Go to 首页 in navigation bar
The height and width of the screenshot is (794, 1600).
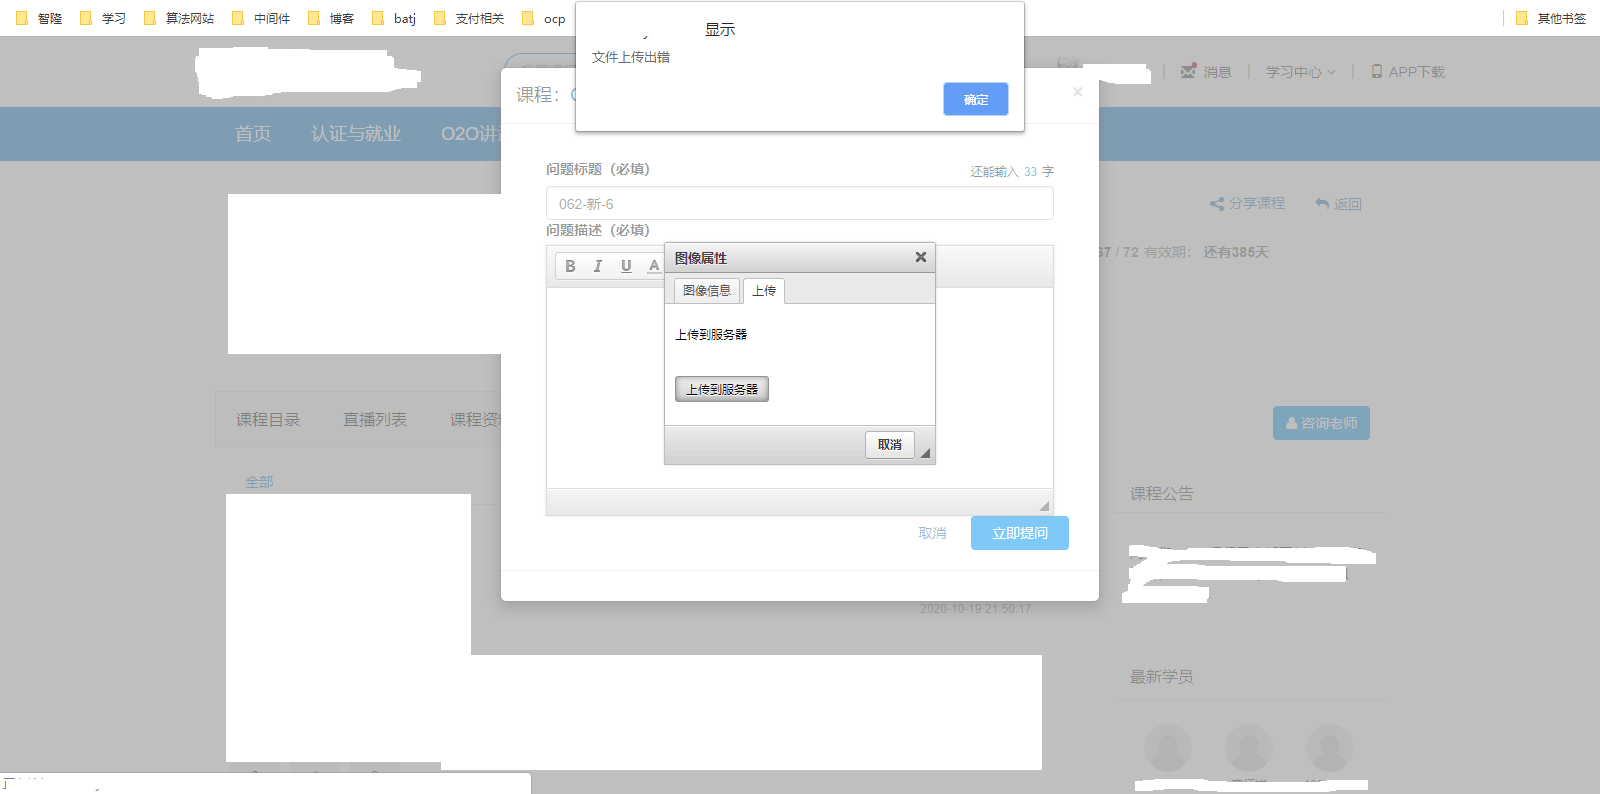[x=253, y=133]
